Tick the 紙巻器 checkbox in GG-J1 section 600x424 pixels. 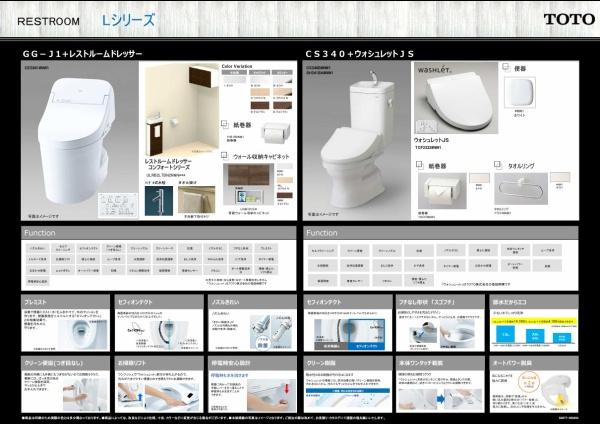[x=225, y=124]
